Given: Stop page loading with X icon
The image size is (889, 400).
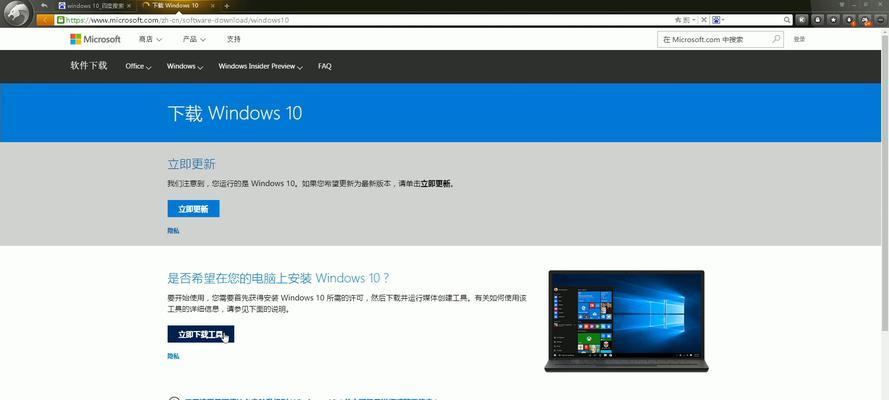Looking at the screenshot, I should pyautogui.click(x=704, y=20).
